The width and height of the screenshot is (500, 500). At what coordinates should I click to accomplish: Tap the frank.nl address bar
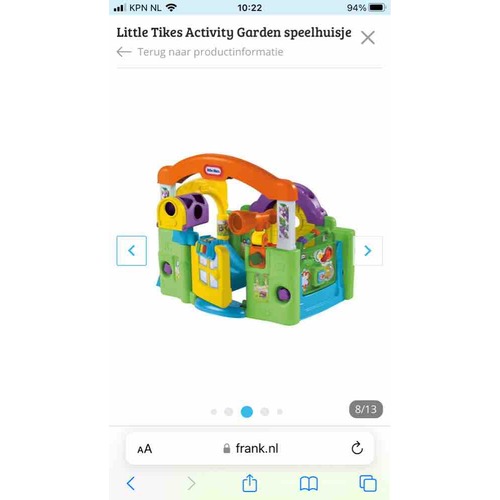point(250,448)
